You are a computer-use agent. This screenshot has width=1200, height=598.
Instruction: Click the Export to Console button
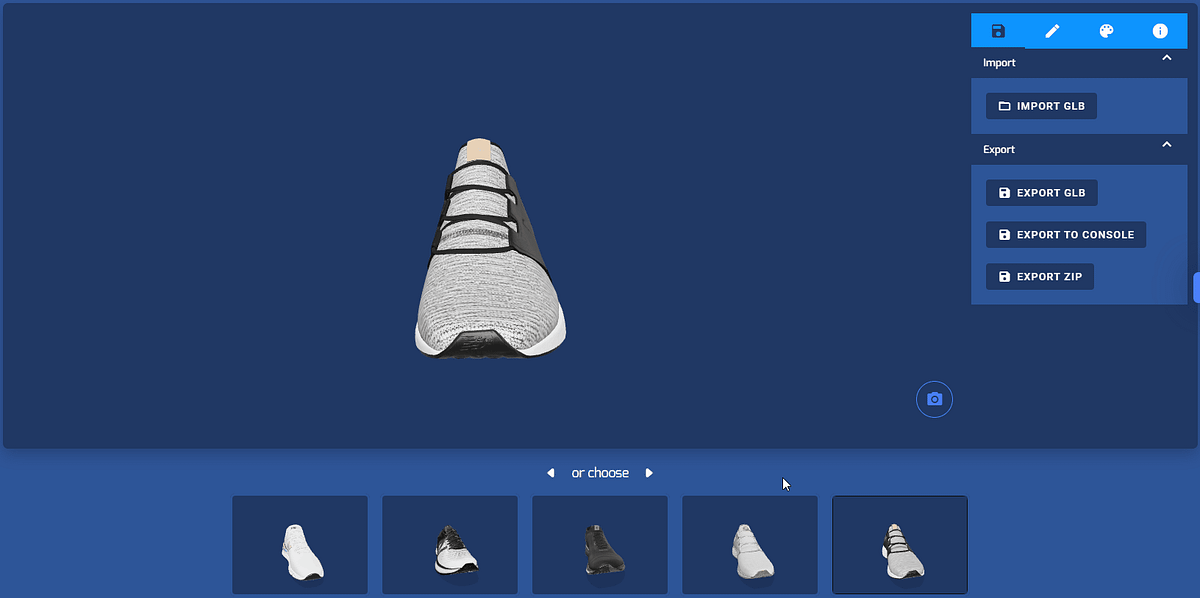(1065, 234)
